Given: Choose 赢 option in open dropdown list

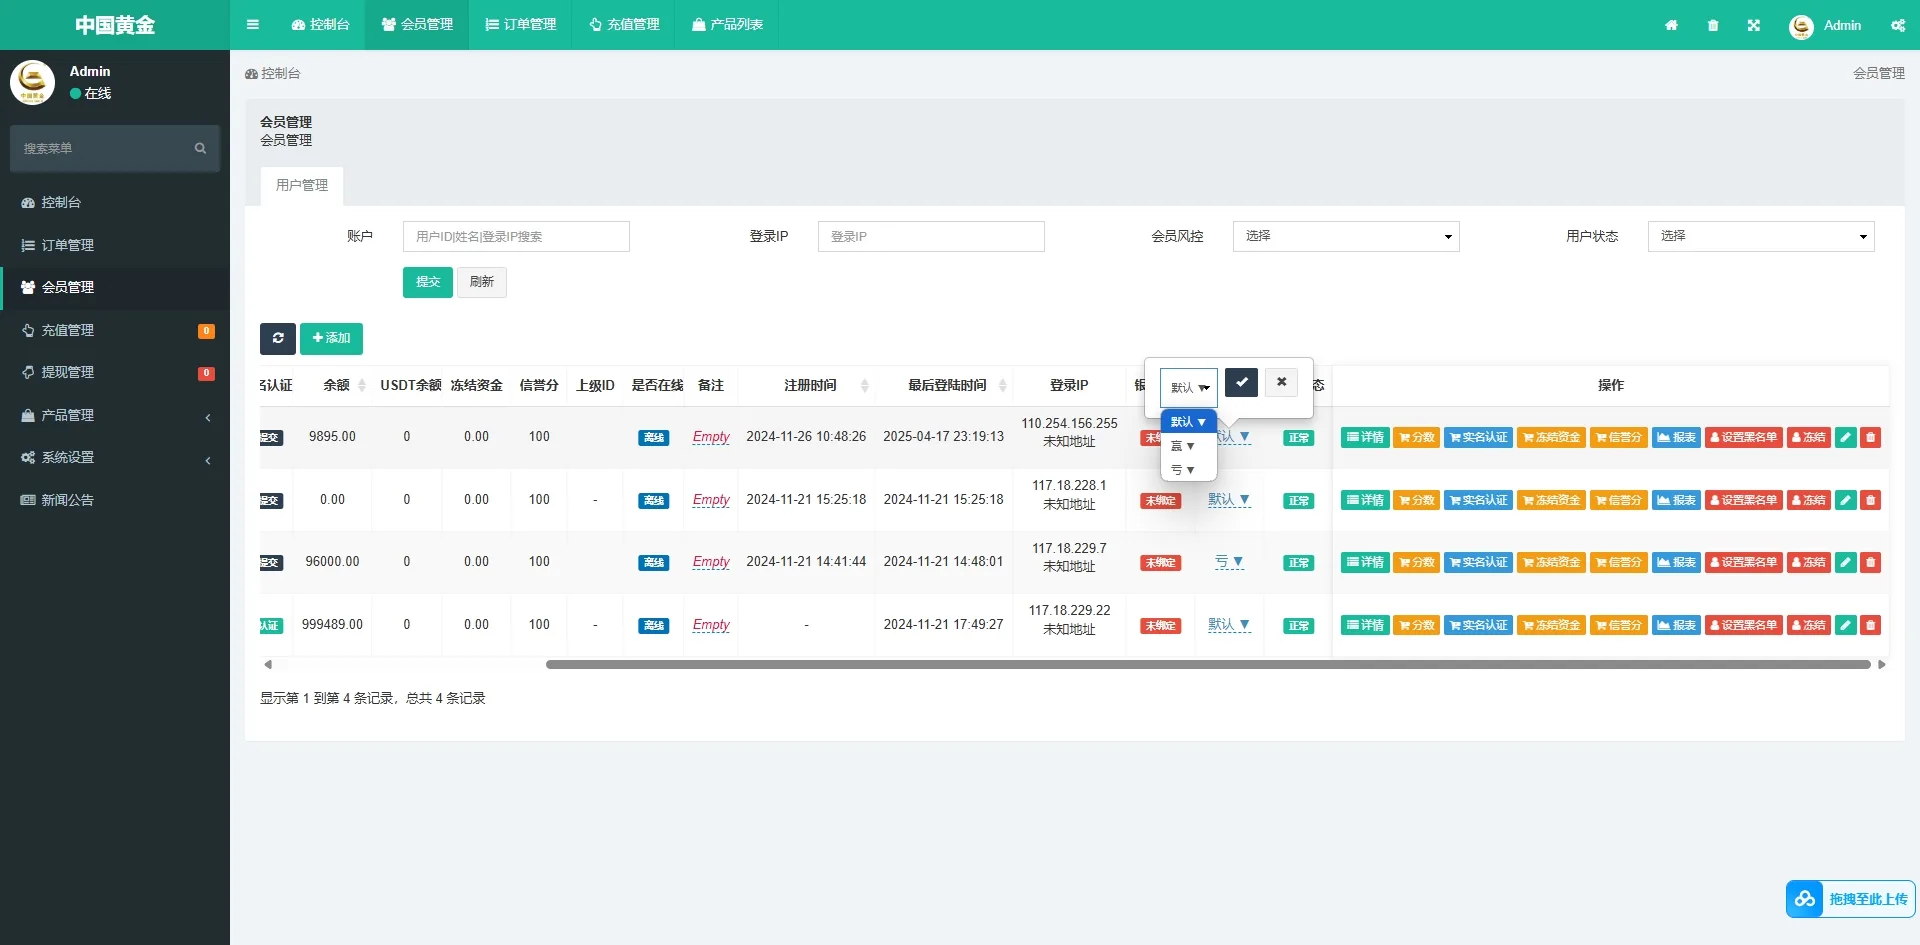Looking at the screenshot, I should click(x=1183, y=446).
